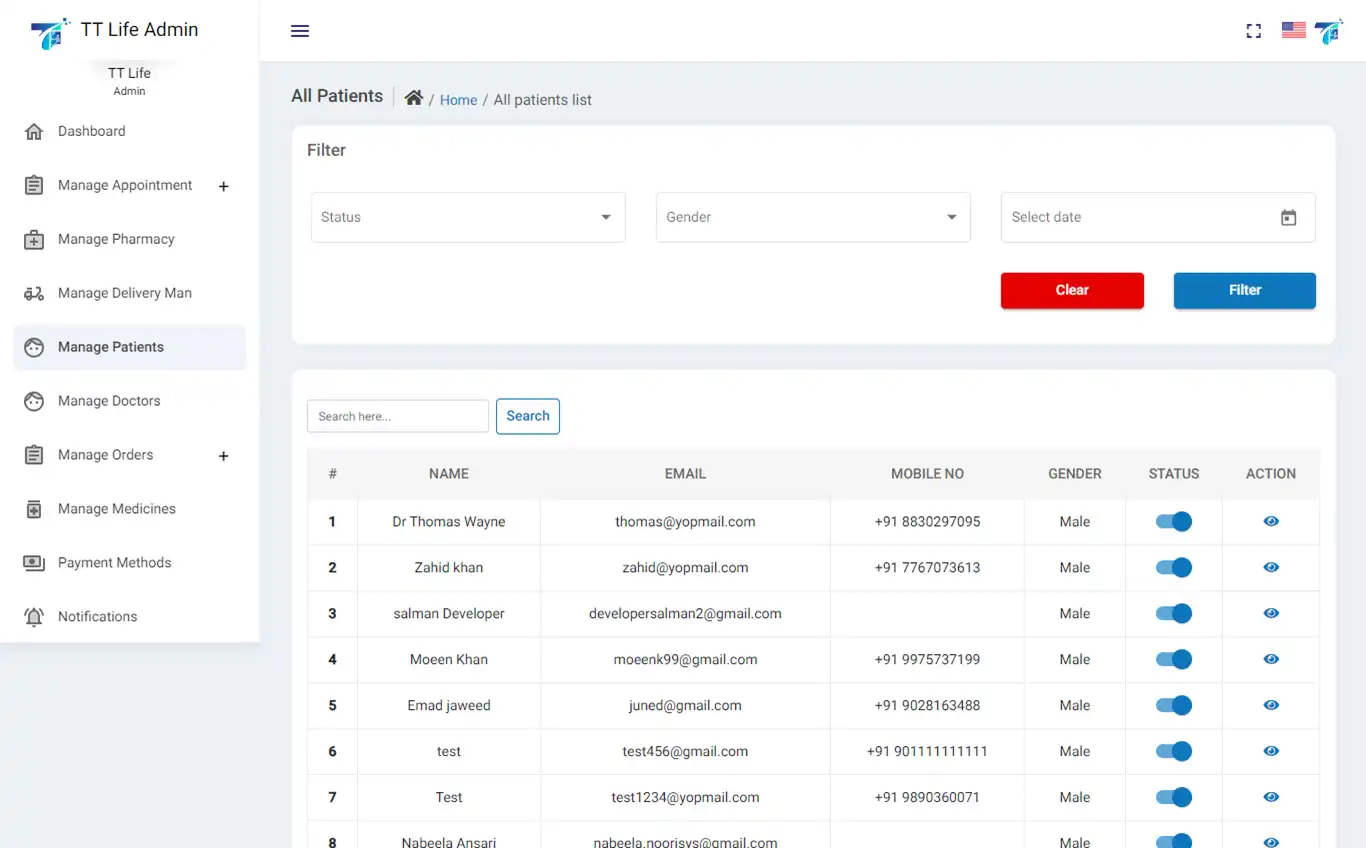Viewport: 1366px width, 848px height.
Task: View details for Dr Thomas Wayne
Action: pos(1270,522)
